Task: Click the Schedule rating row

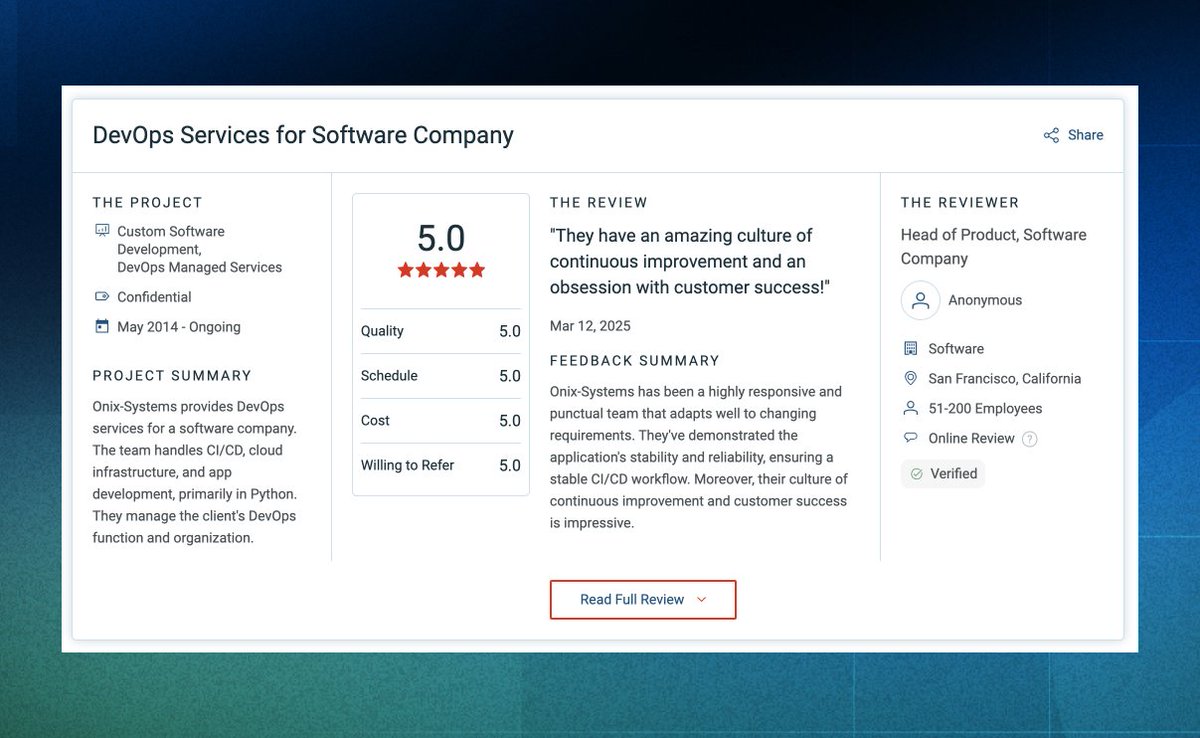Action: 441,376
